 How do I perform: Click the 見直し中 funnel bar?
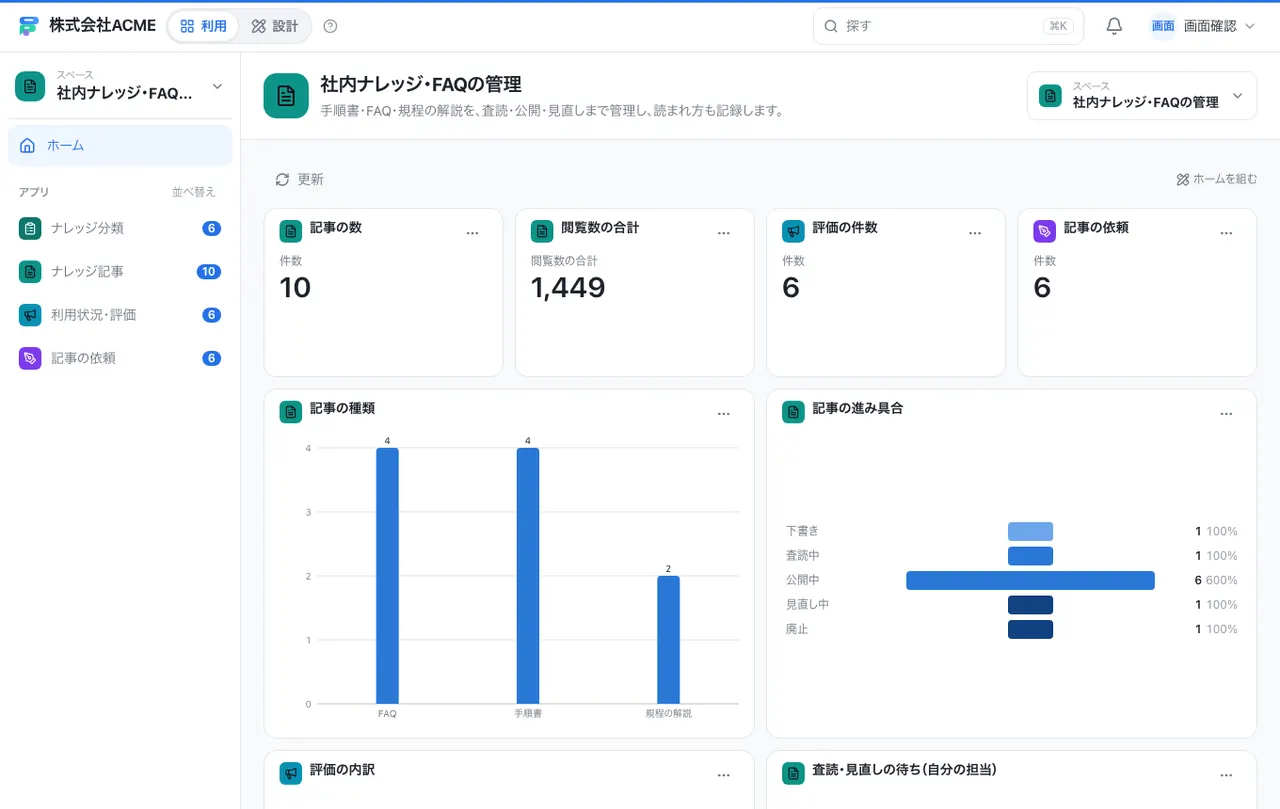[1030, 605]
